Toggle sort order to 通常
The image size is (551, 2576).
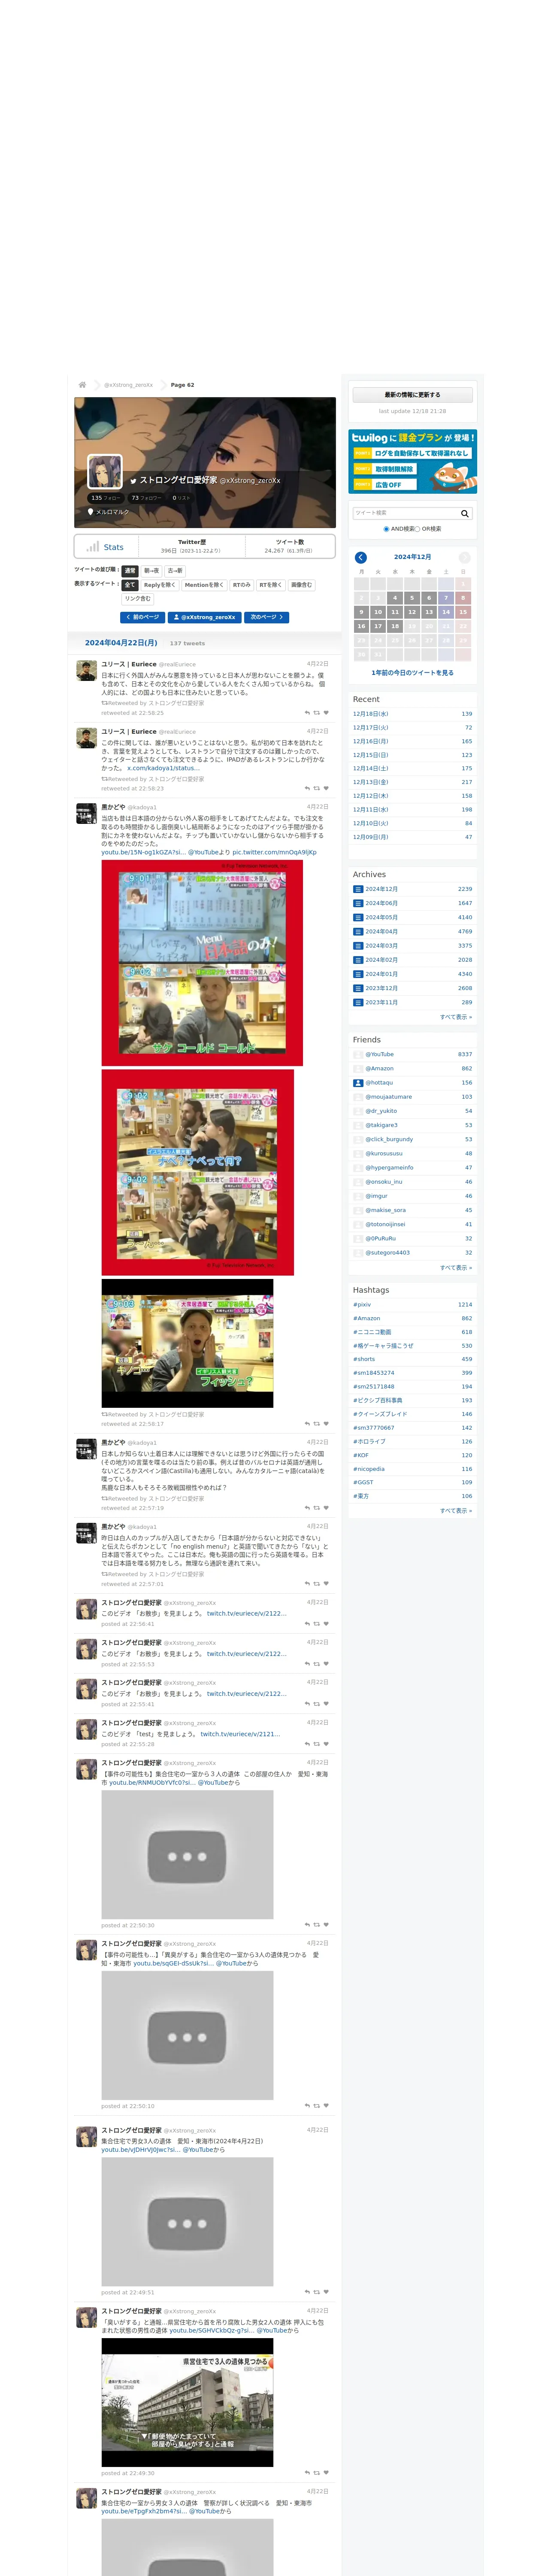point(130,571)
